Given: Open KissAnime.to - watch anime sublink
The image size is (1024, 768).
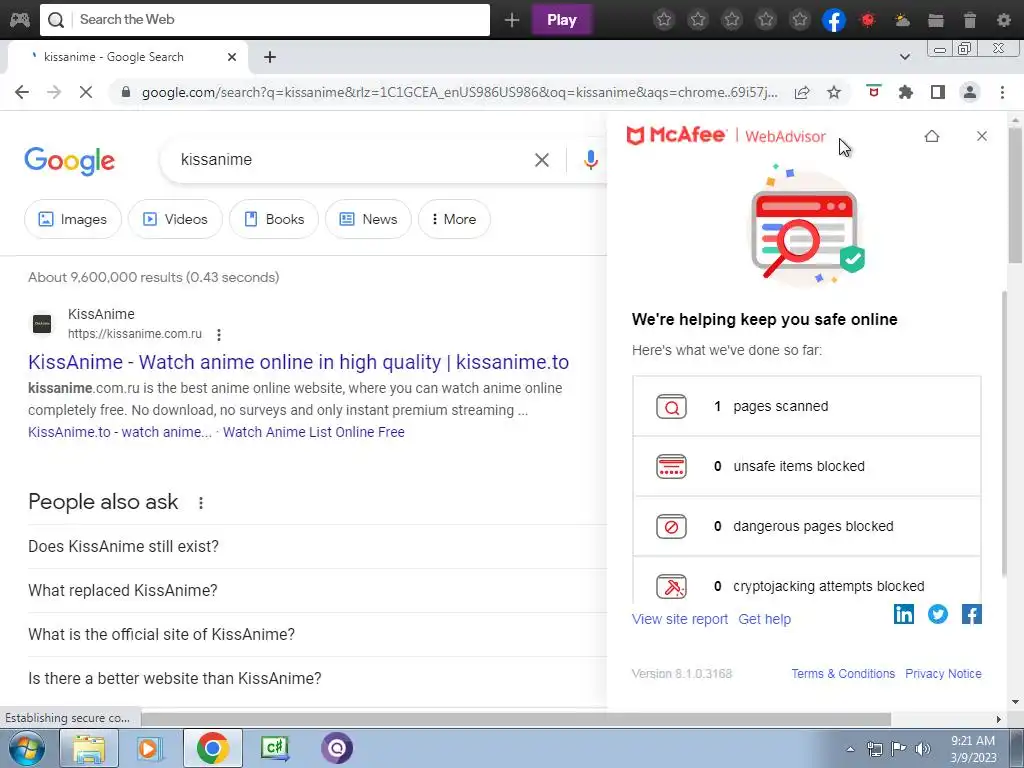Looking at the screenshot, I should tap(120, 432).
